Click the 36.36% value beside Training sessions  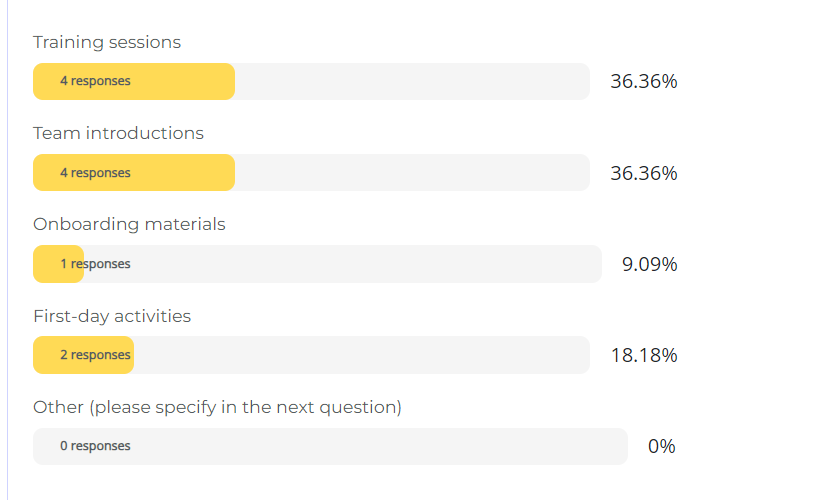coord(644,81)
